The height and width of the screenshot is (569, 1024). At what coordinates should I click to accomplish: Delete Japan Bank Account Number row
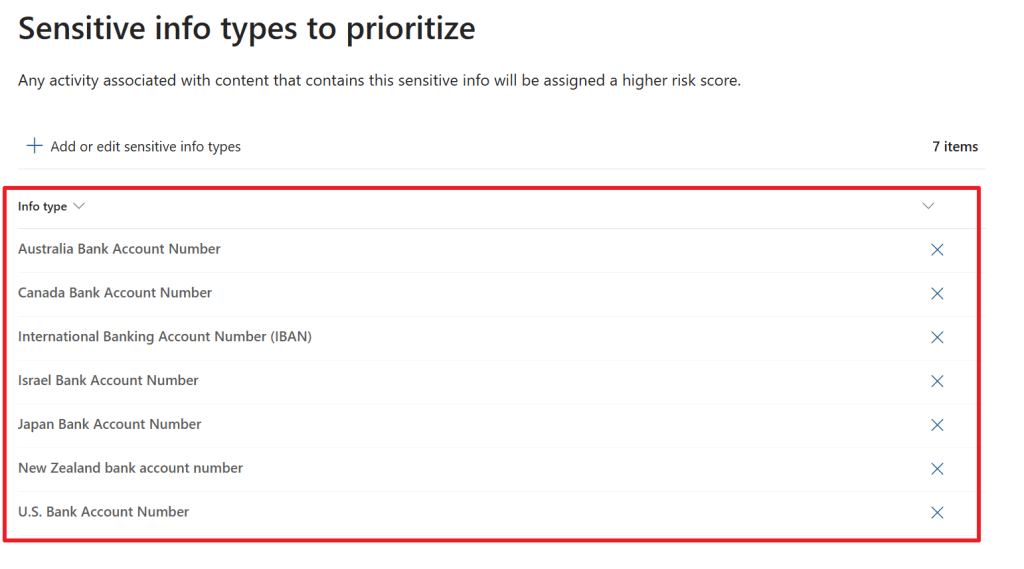coord(937,425)
